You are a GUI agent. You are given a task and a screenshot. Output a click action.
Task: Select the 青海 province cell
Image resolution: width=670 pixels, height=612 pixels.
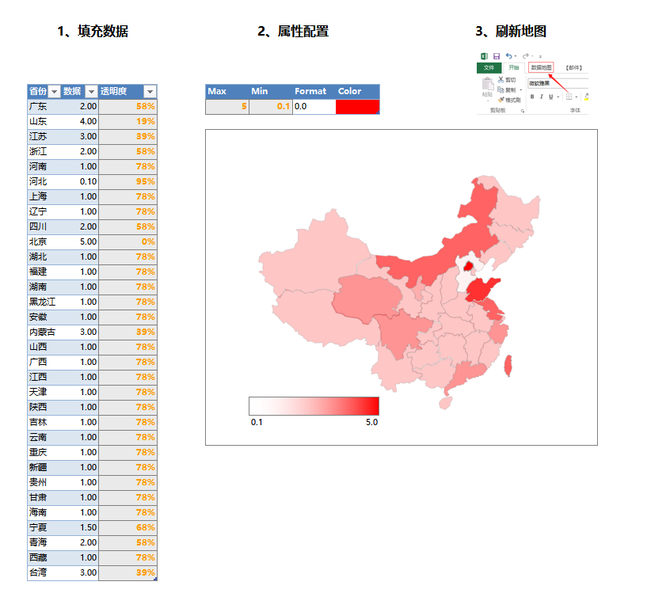coord(44,542)
